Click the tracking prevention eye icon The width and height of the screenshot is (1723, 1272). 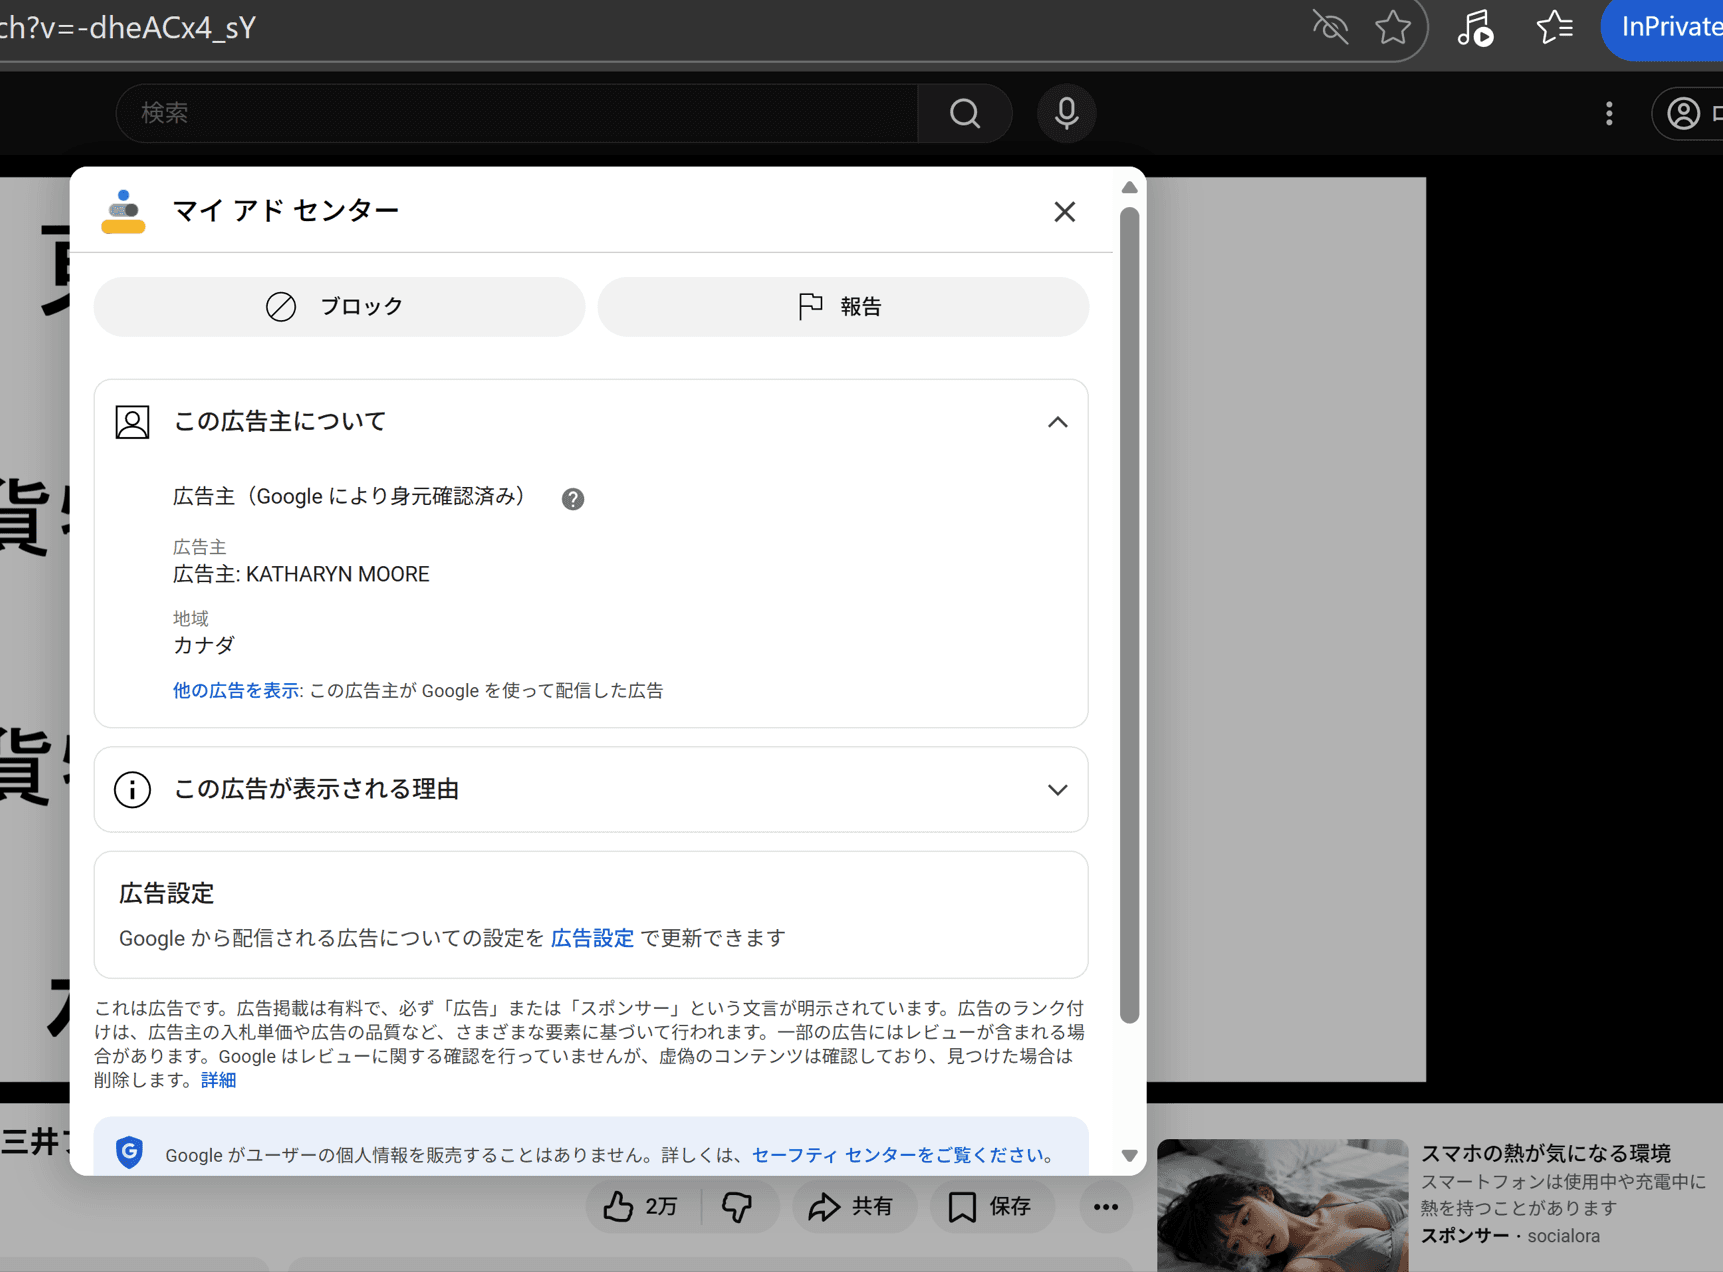coord(1330,28)
